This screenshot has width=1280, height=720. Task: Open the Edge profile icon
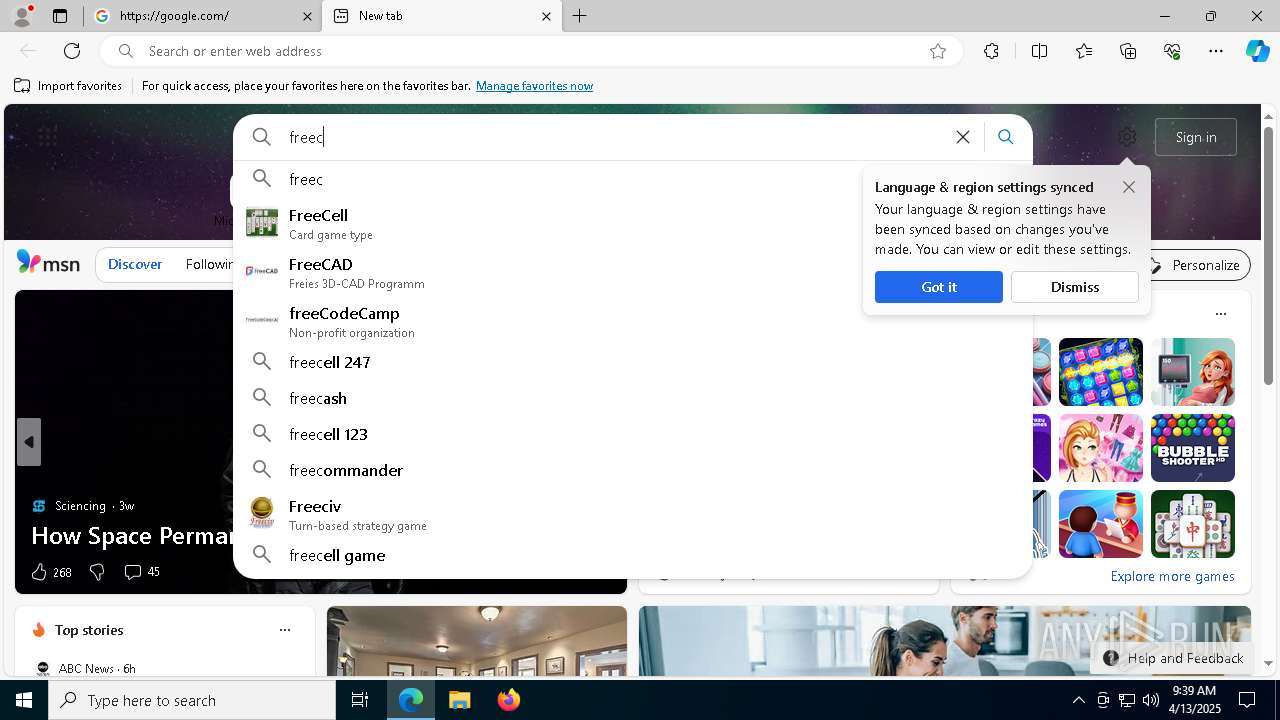click(22, 16)
